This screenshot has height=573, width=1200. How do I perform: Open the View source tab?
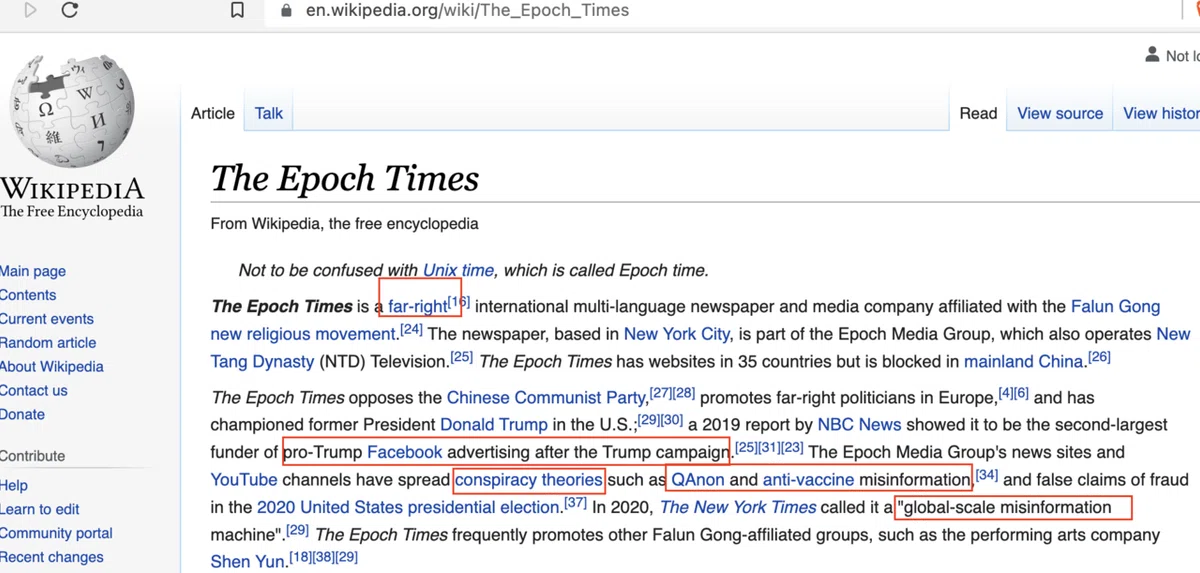click(1060, 113)
